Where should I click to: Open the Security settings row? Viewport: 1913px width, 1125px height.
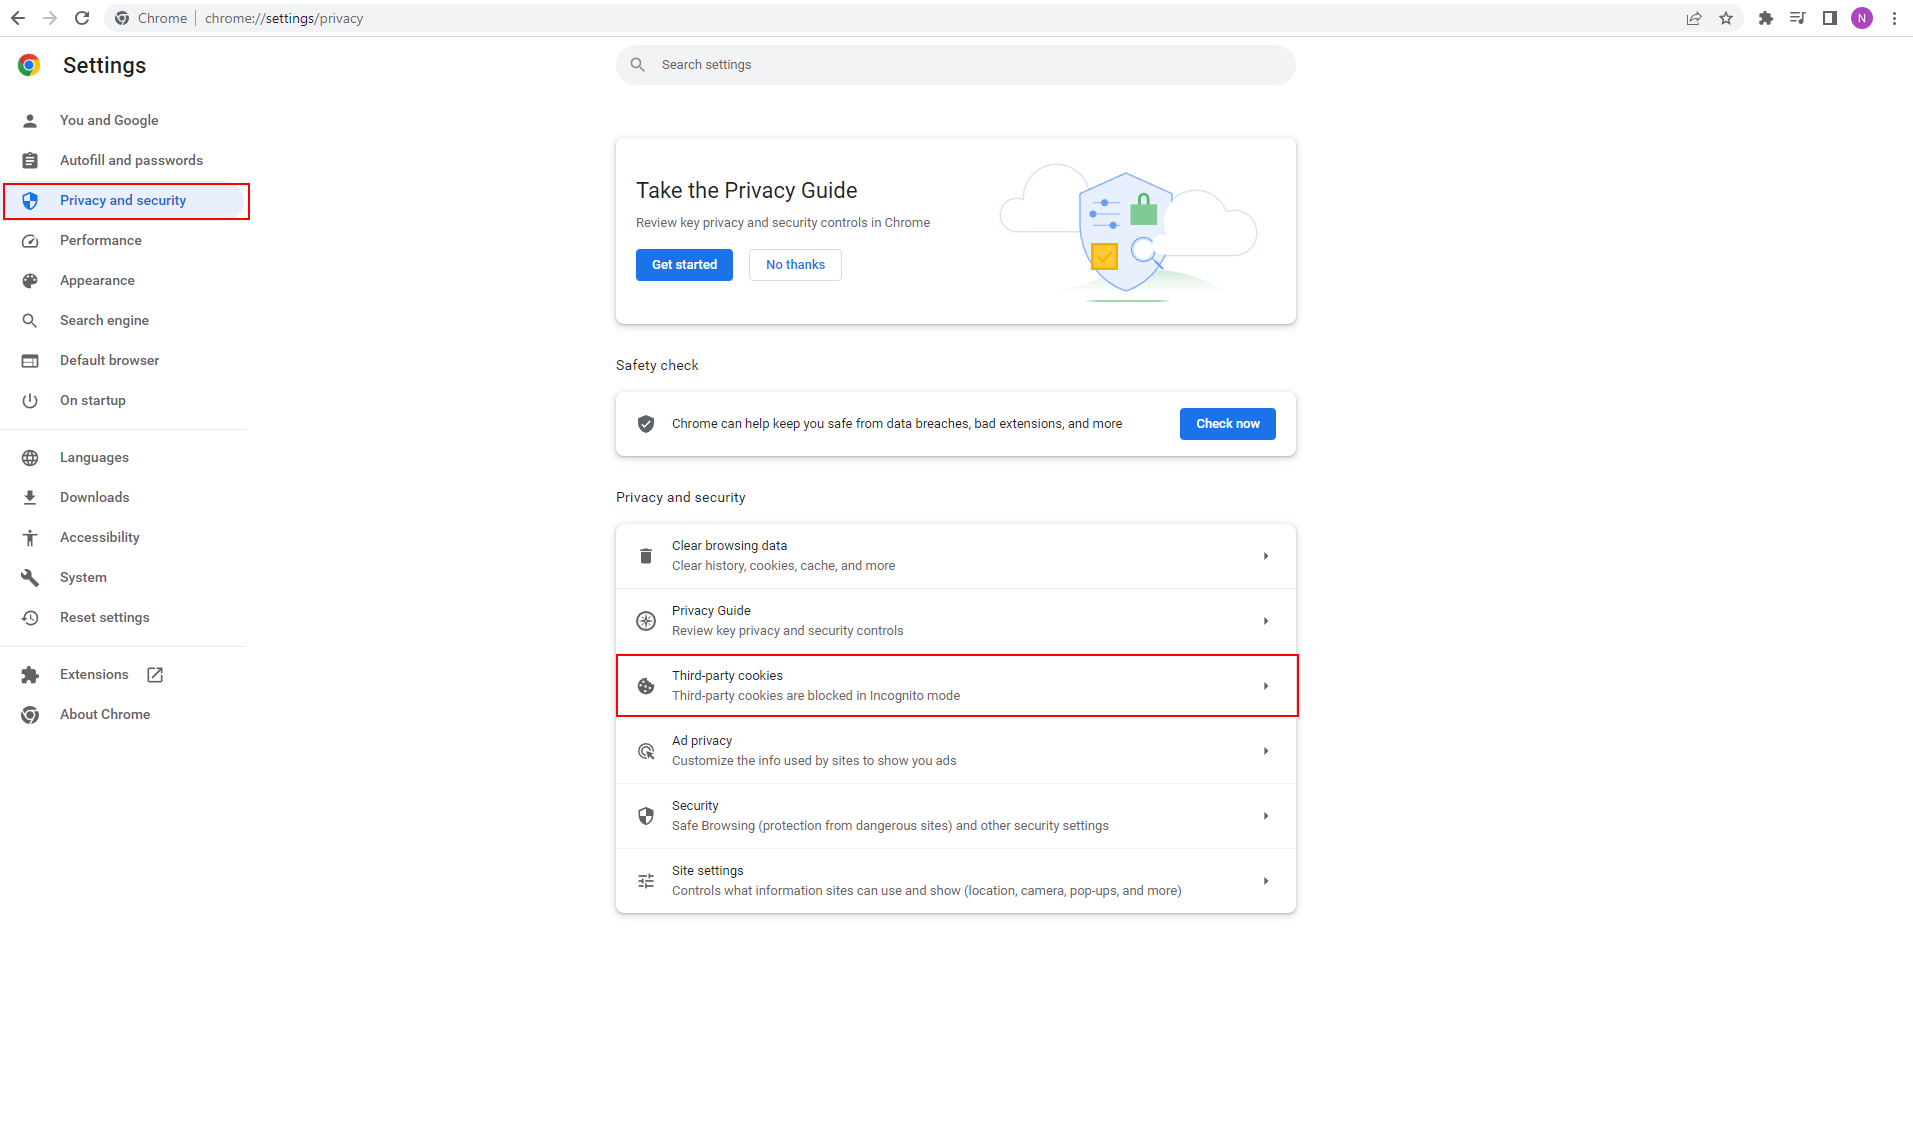[x=955, y=816]
